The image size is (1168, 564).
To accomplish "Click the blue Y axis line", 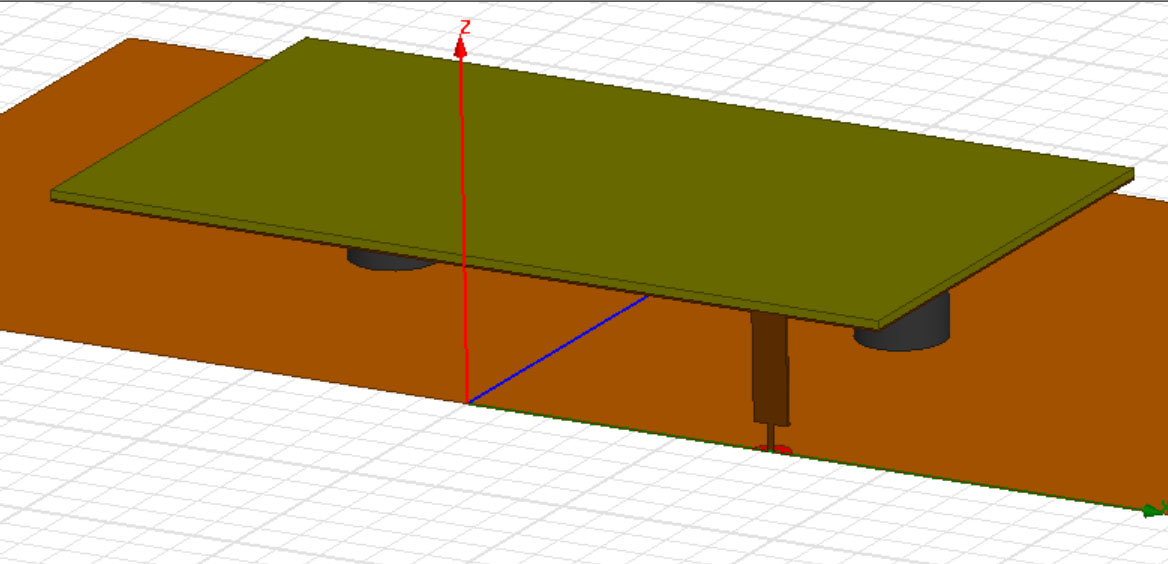I will [x=557, y=349].
